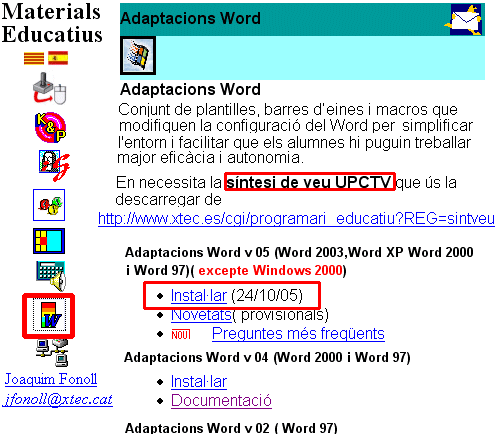Open the networked computers icon
The height and width of the screenshot is (434, 497).
pyautogui.click(x=52, y=353)
